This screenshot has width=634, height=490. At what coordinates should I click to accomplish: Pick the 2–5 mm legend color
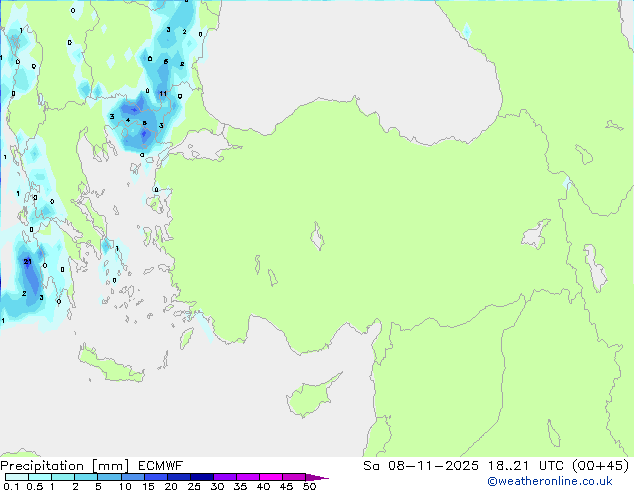[86, 477]
